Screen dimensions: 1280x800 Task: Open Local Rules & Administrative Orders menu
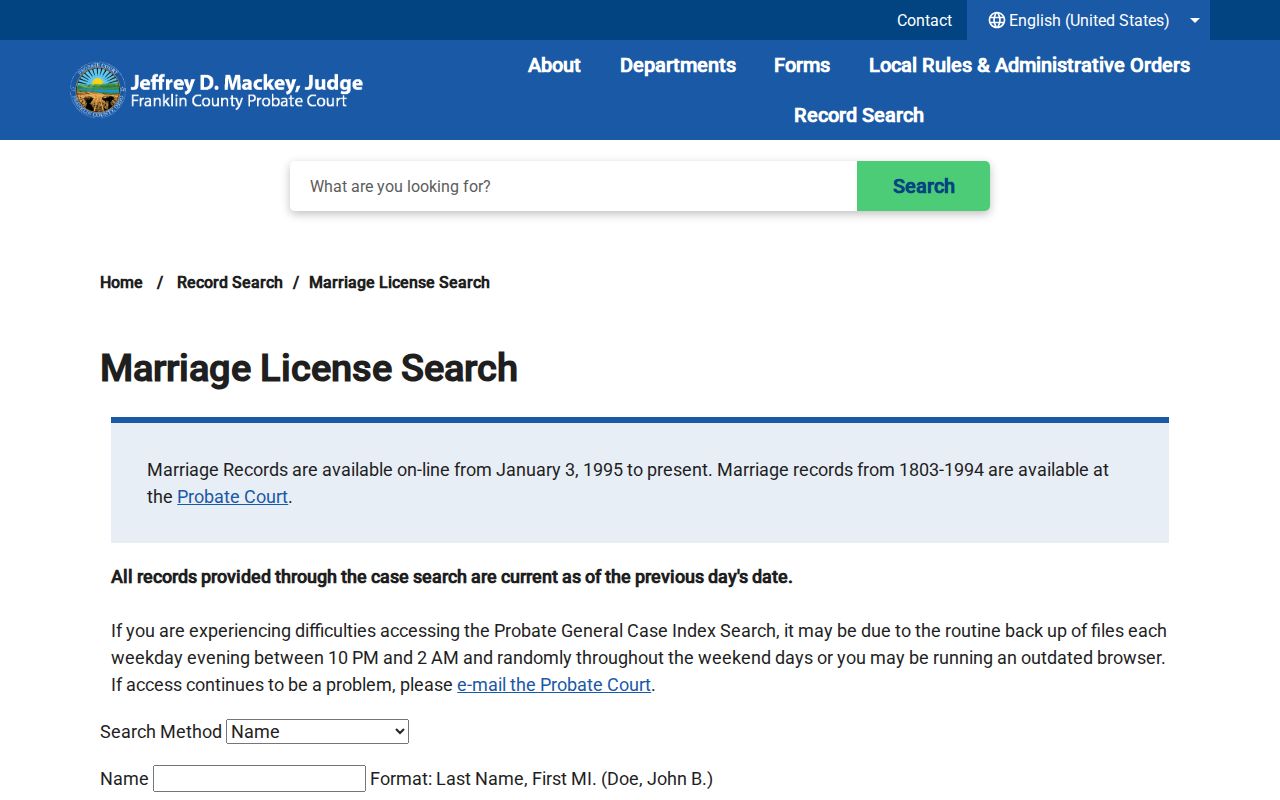1029,65
